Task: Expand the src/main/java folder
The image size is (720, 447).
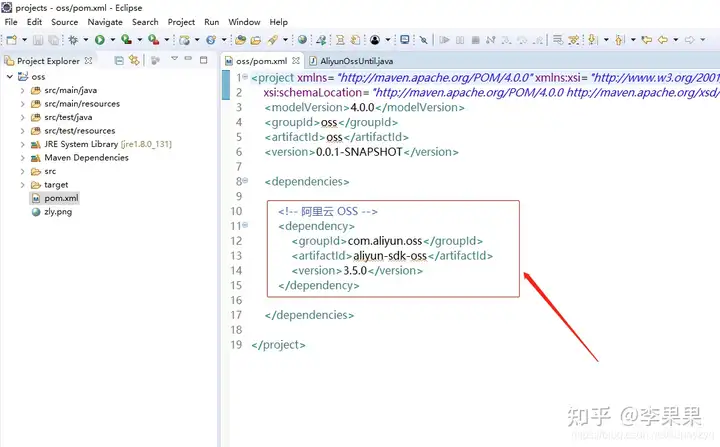Action: [x=22, y=91]
